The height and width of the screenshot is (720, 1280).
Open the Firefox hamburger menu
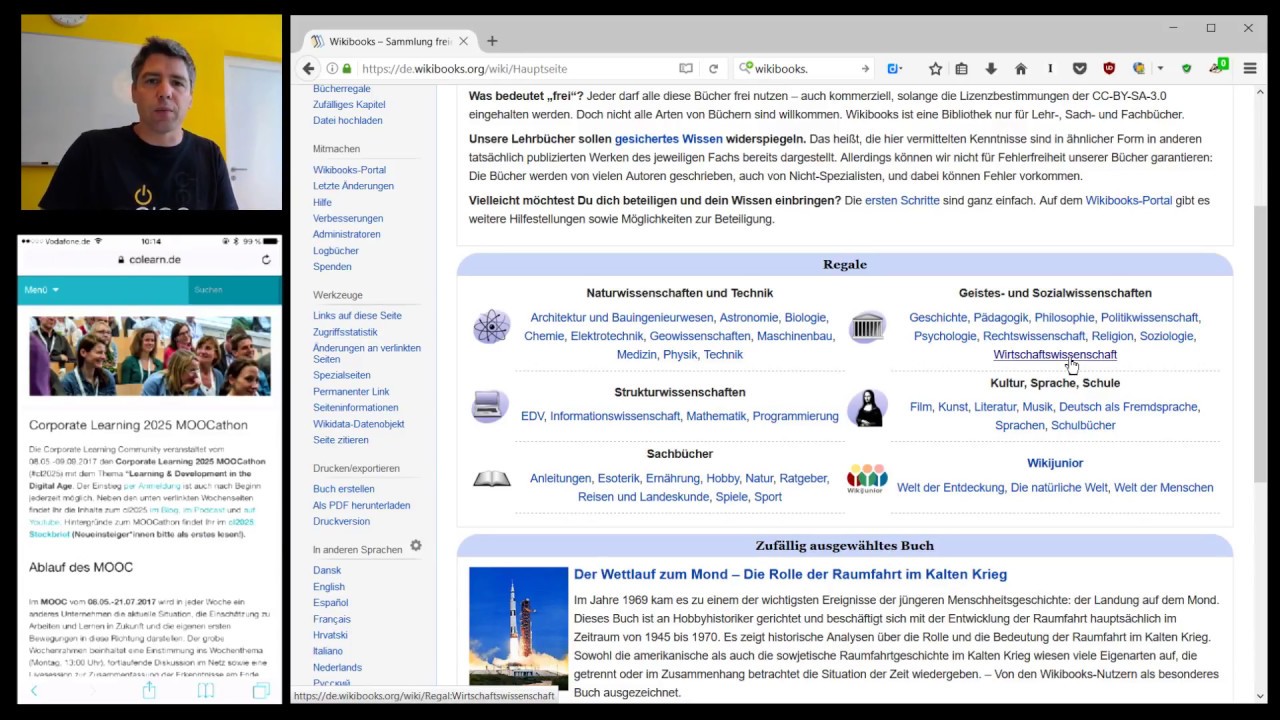(x=1250, y=69)
